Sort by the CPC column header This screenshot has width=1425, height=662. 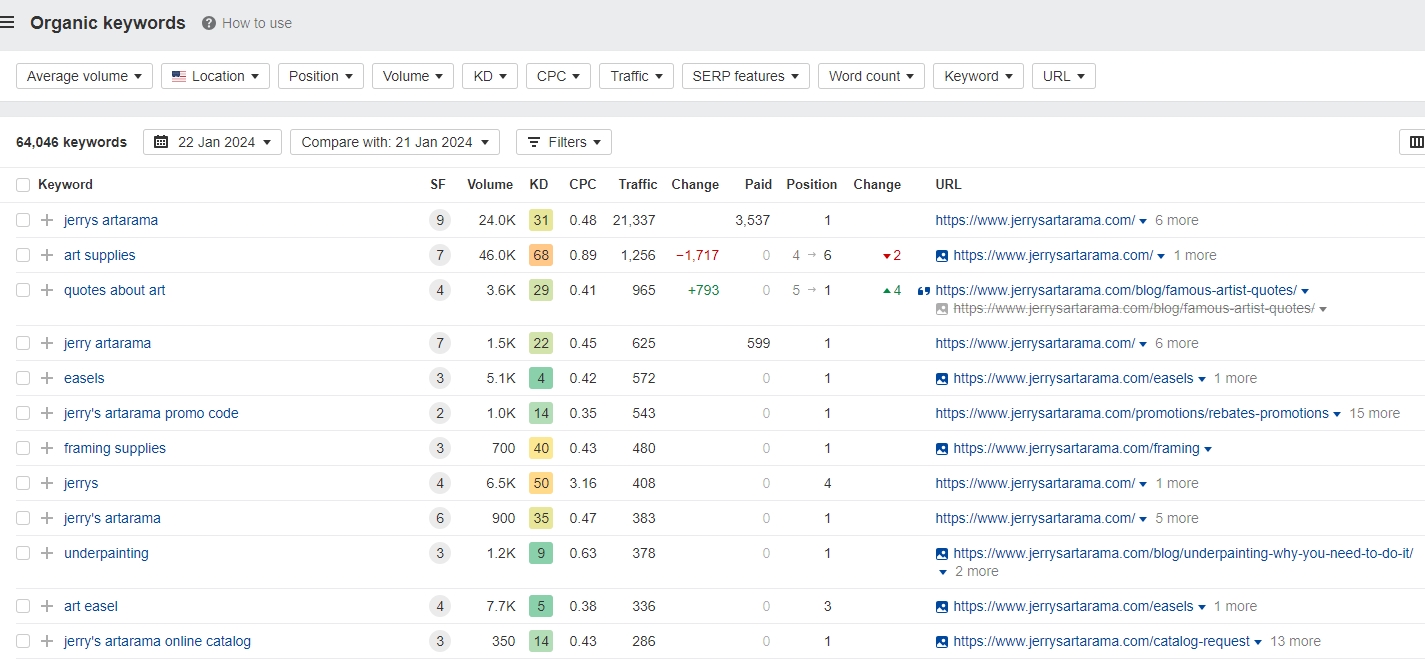[x=583, y=184]
